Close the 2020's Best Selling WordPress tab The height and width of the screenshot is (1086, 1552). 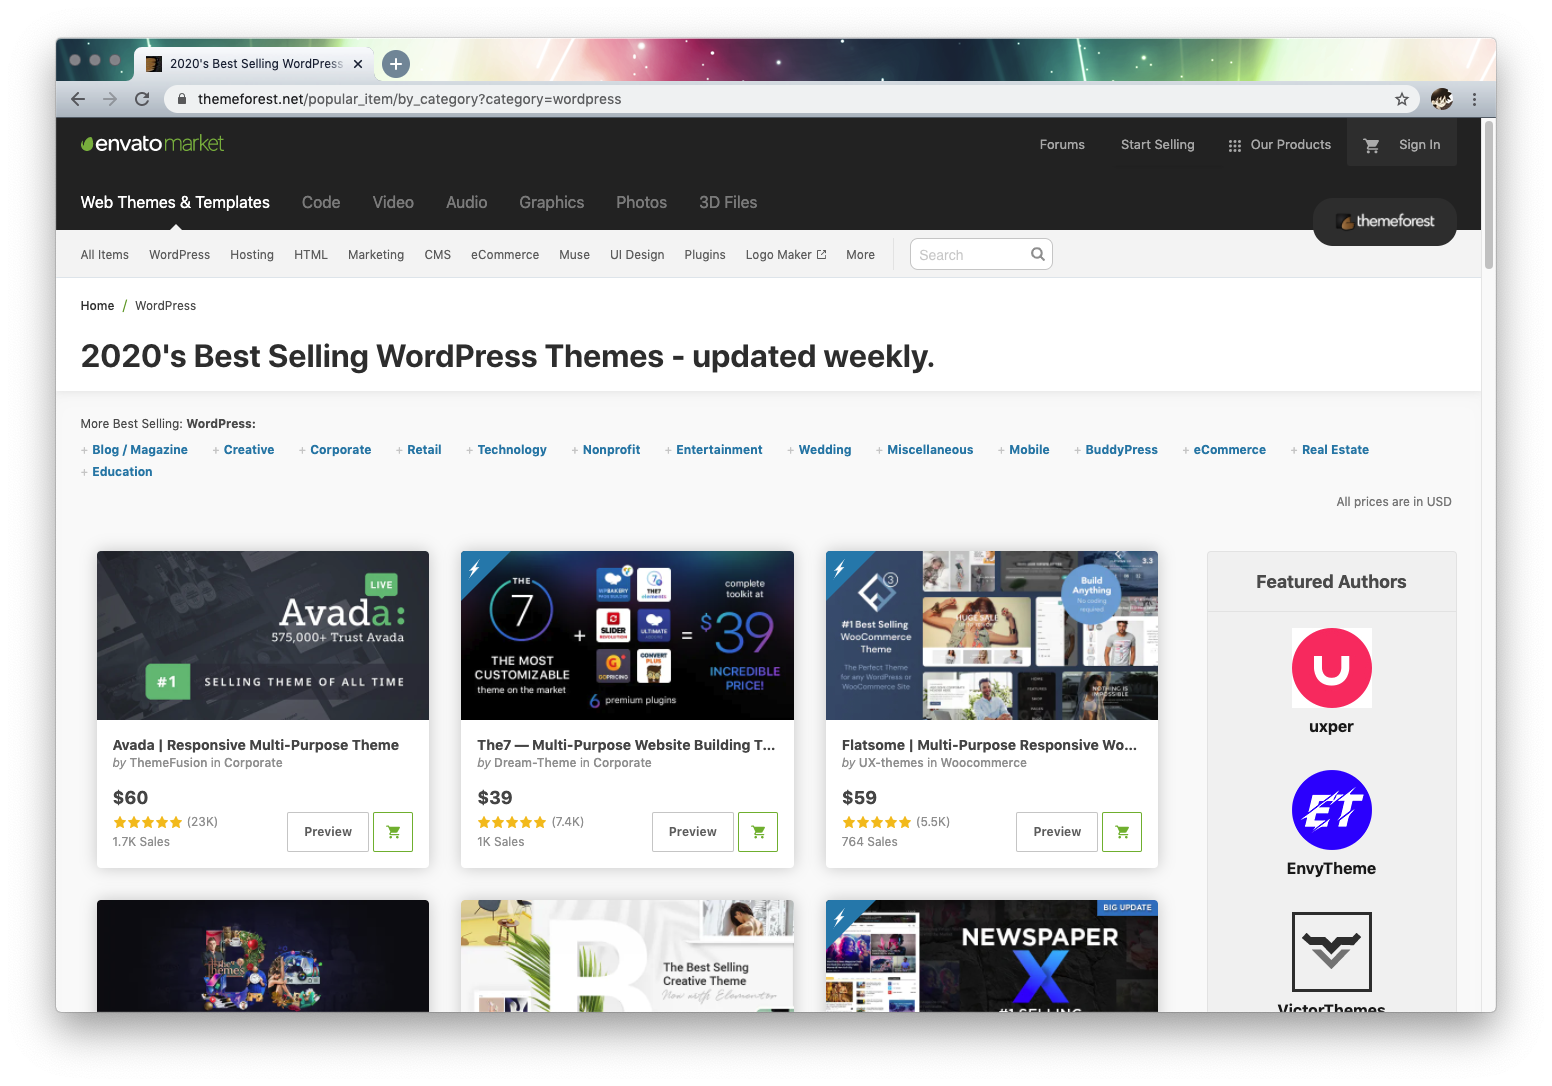click(x=358, y=64)
